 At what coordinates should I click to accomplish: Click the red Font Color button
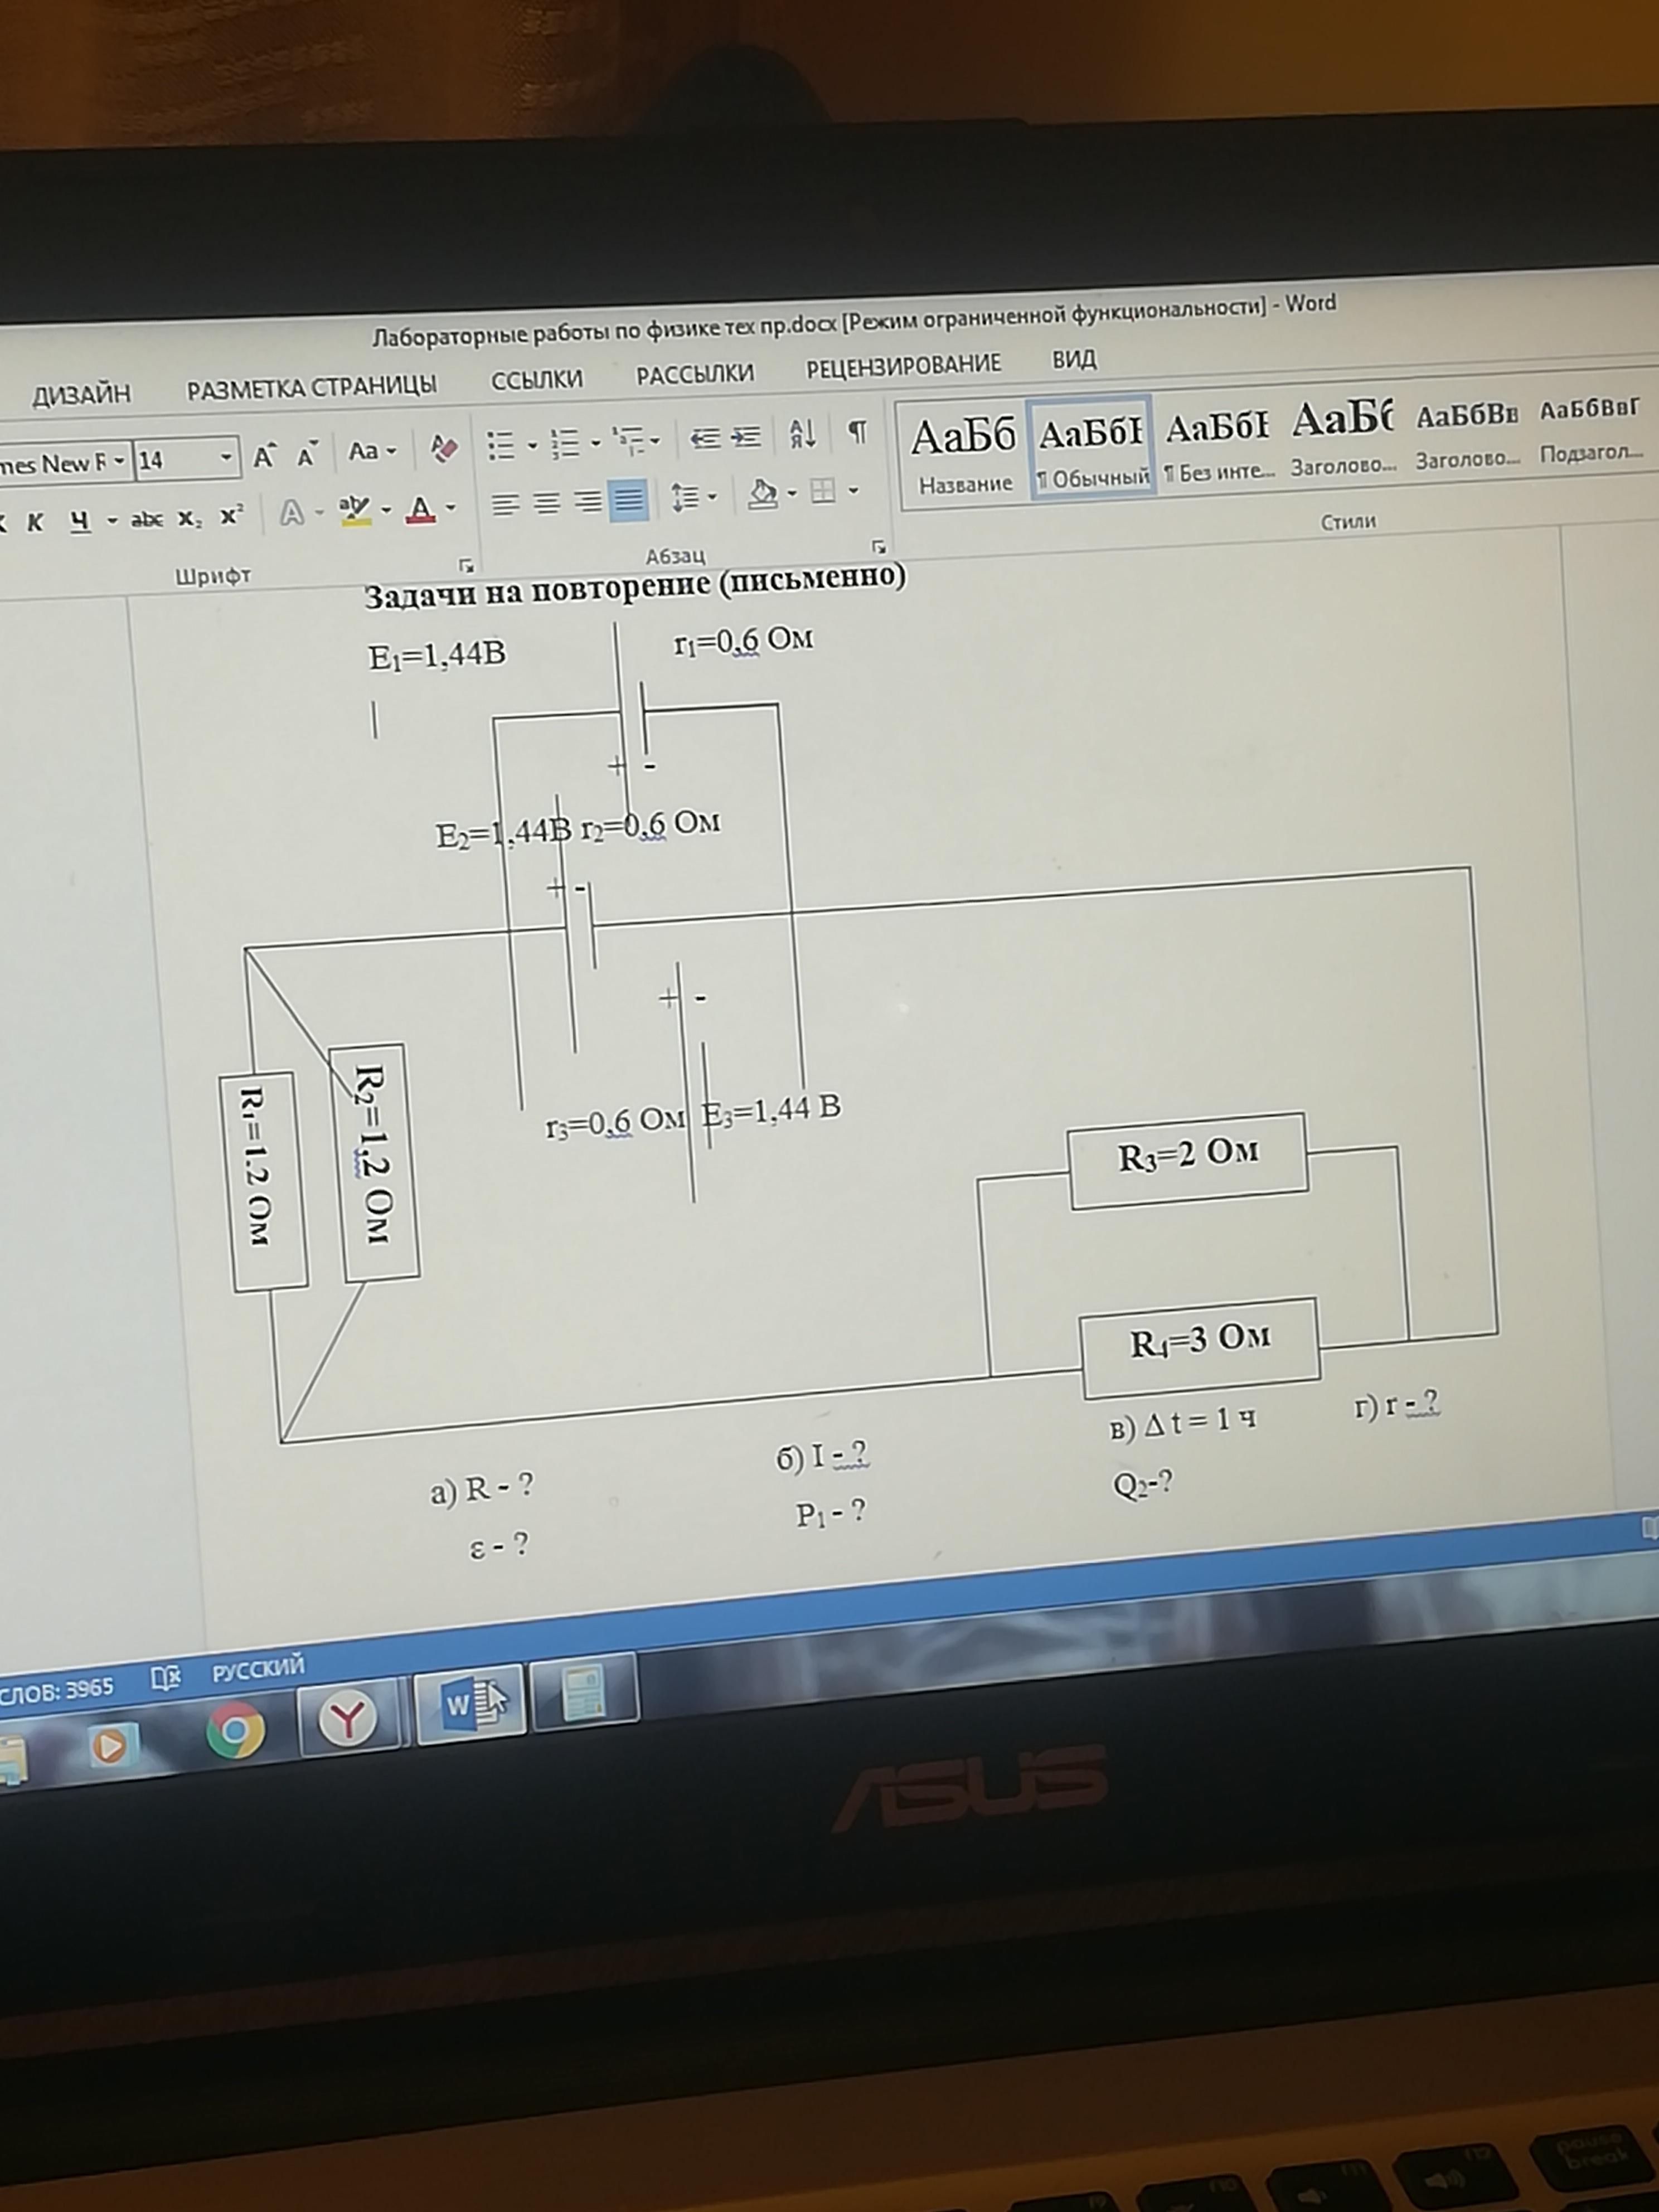[x=421, y=510]
